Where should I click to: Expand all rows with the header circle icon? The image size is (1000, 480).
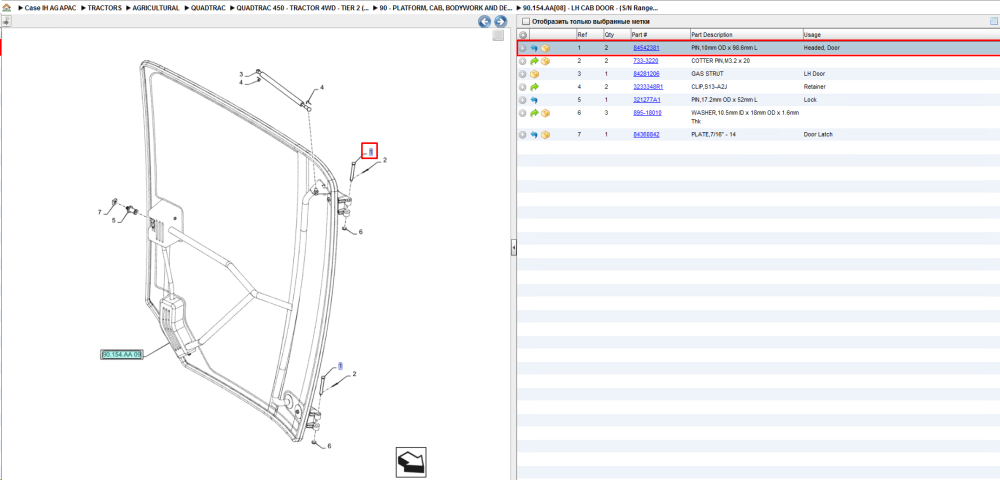[x=523, y=34]
